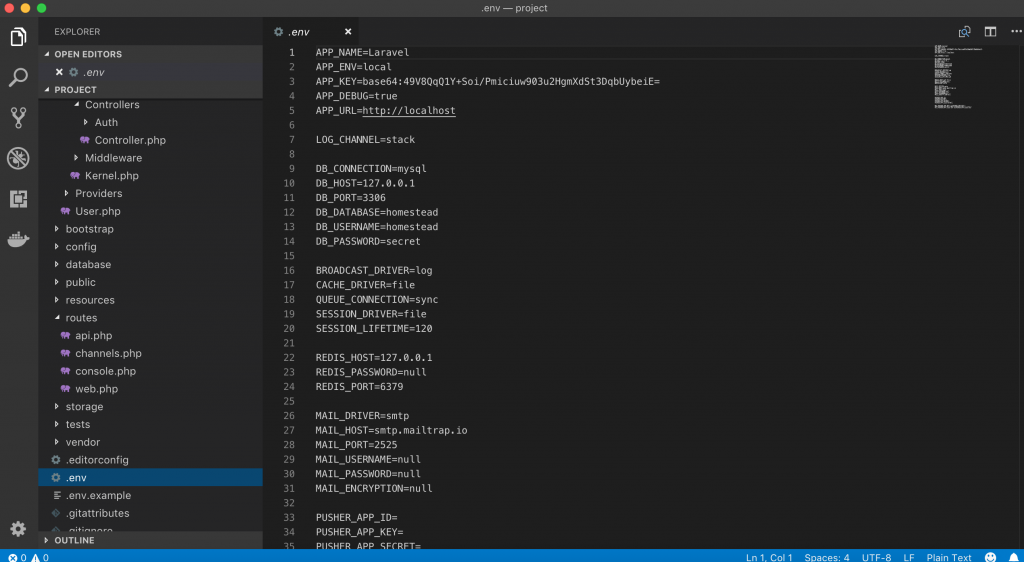Open web.php in routes
The width and height of the screenshot is (1024, 562).
pos(96,389)
